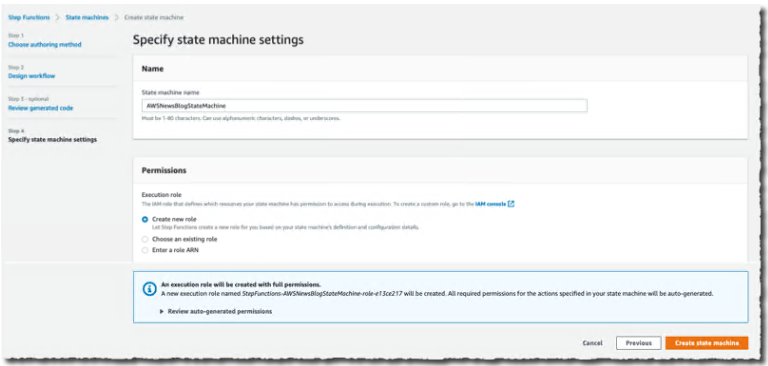Click the info icon in the execution role notice
768x366 pixels.
tap(149, 289)
